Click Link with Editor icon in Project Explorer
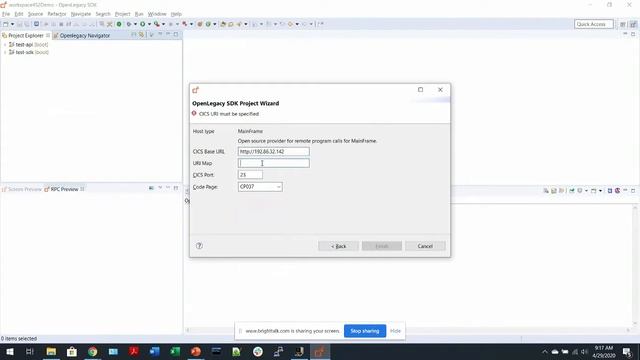640x360 pixels. (x=141, y=35)
